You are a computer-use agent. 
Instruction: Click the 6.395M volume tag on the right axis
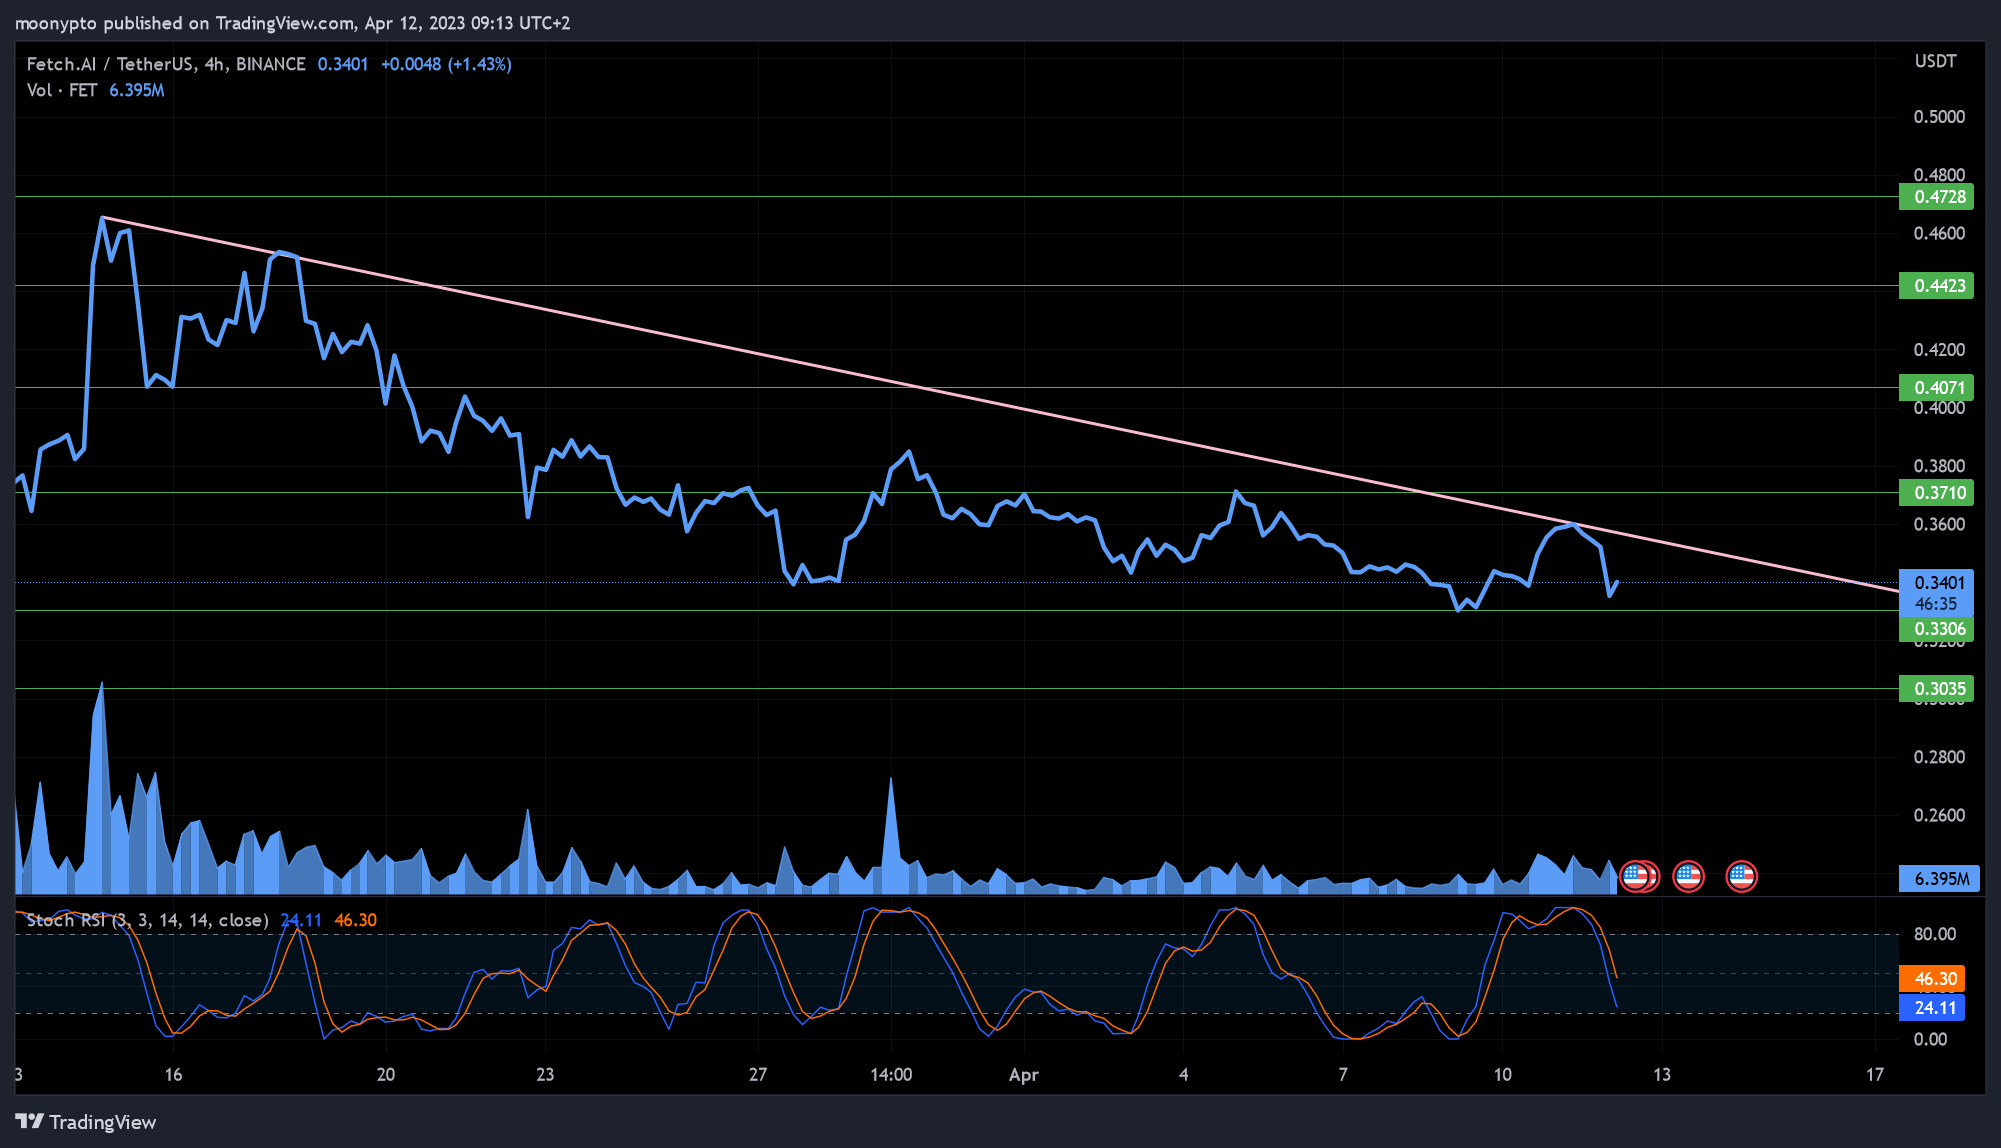point(1941,879)
